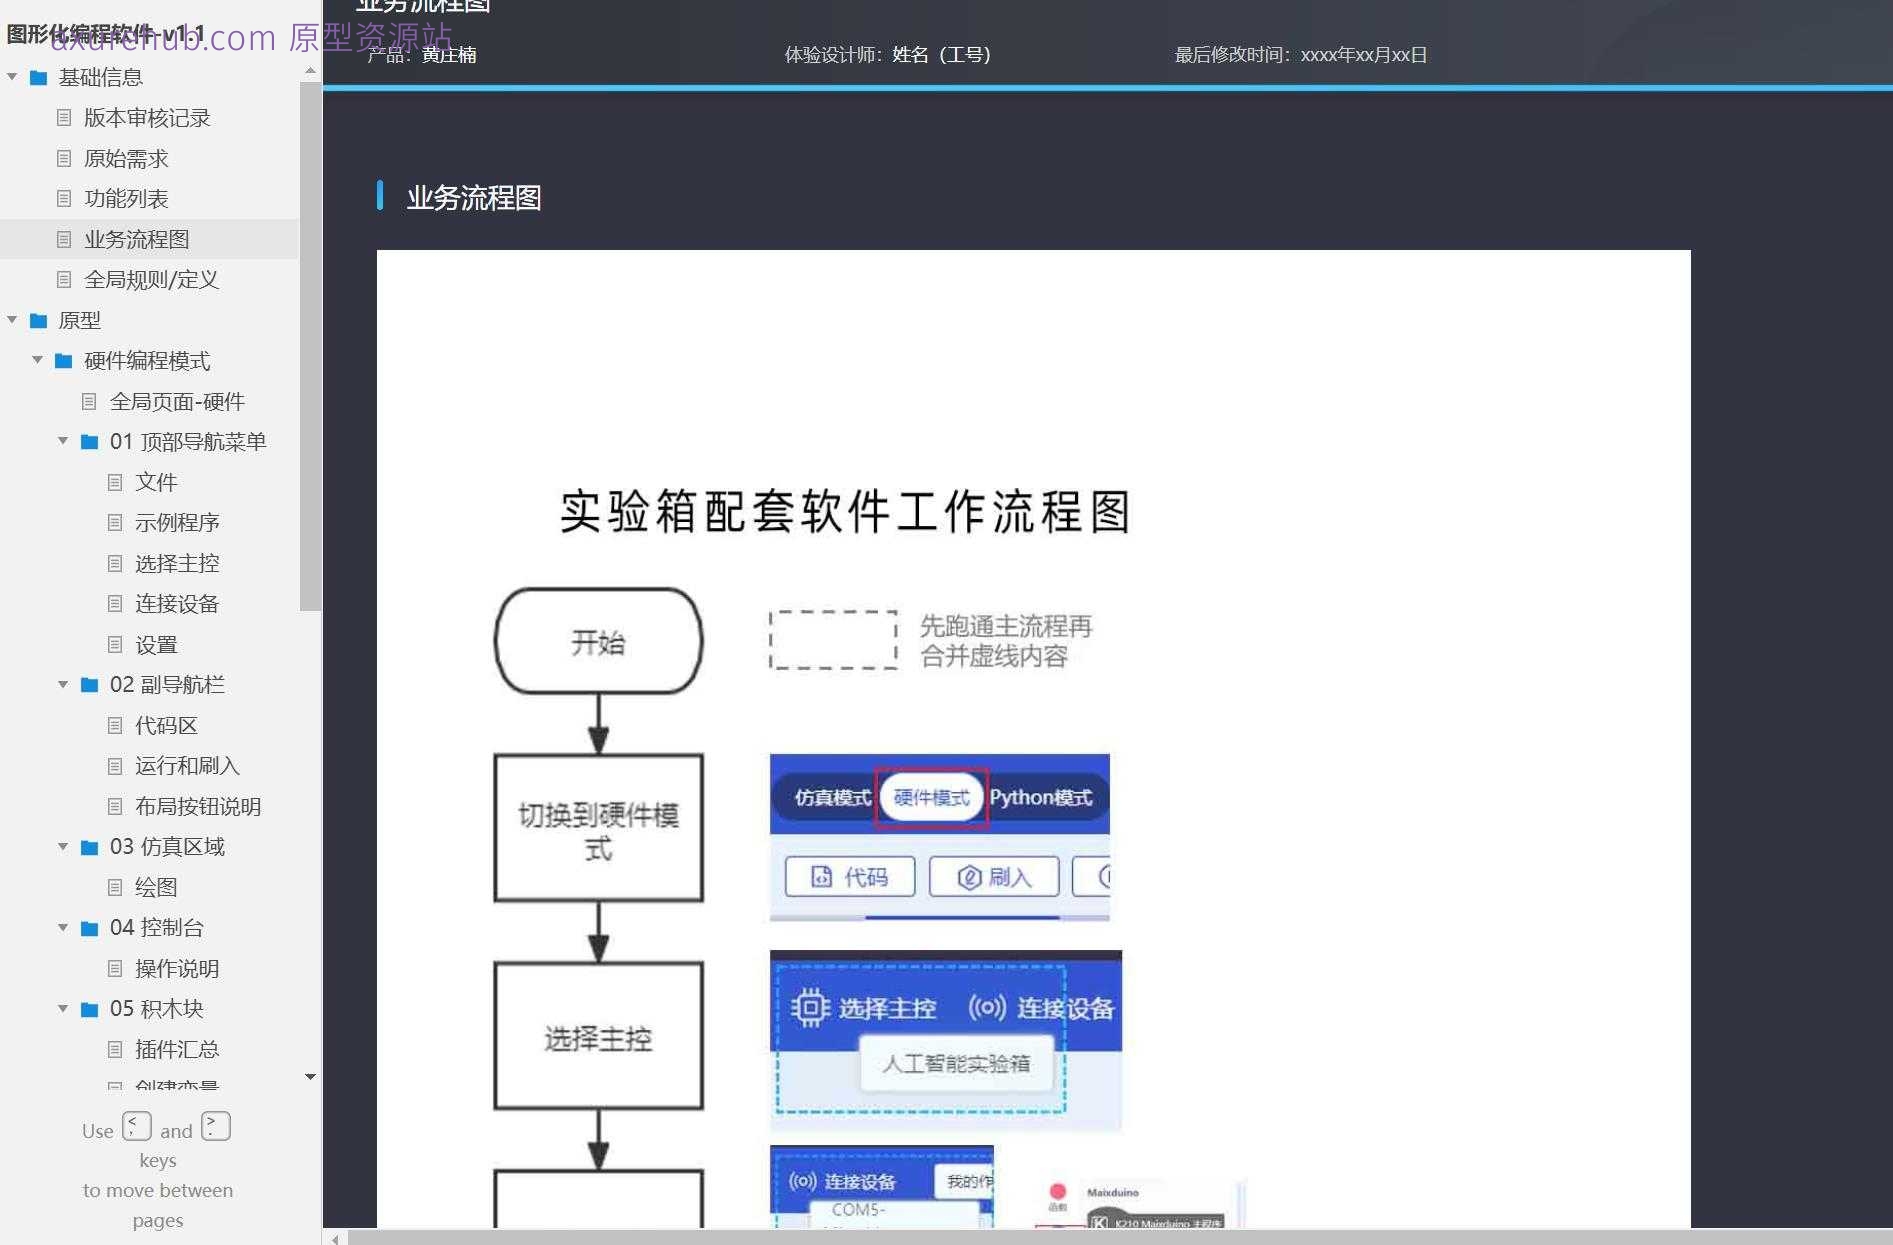This screenshot has width=1893, height=1245.
Task: Collapse the 04 控制台 branch
Action: click(63, 927)
